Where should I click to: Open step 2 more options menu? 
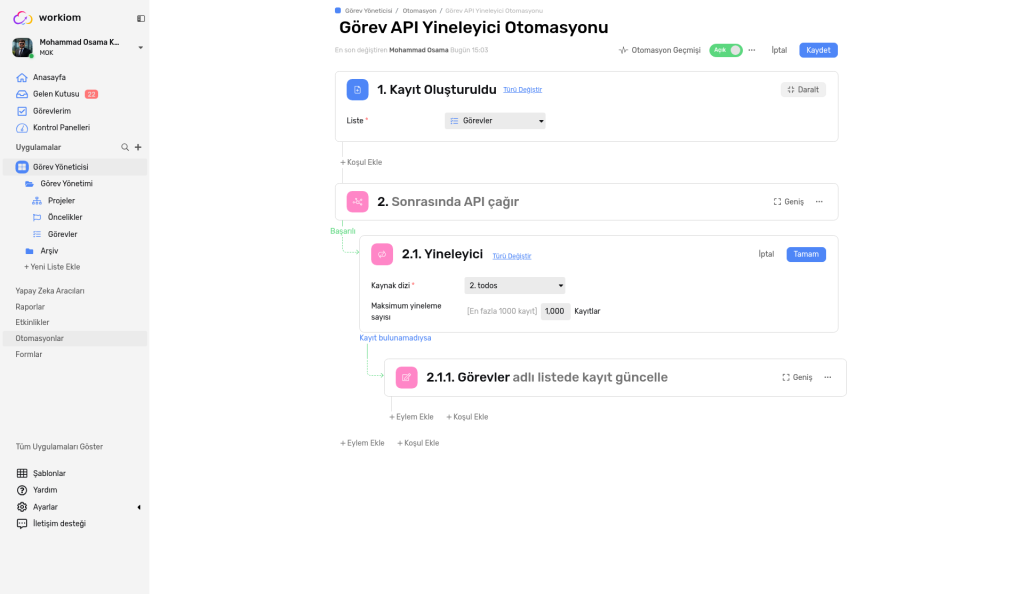point(819,202)
